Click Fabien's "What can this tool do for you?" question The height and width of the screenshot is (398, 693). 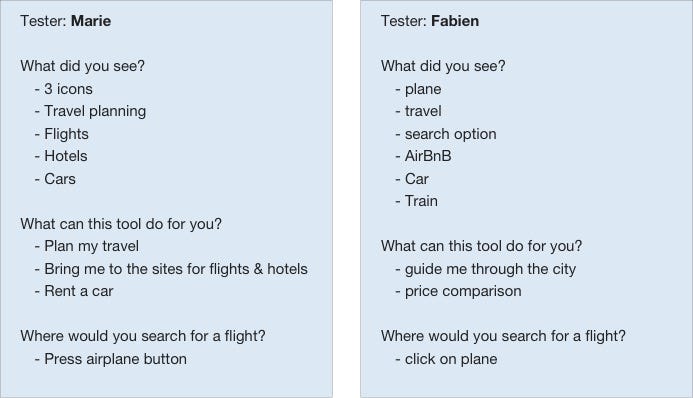[481, 246]
